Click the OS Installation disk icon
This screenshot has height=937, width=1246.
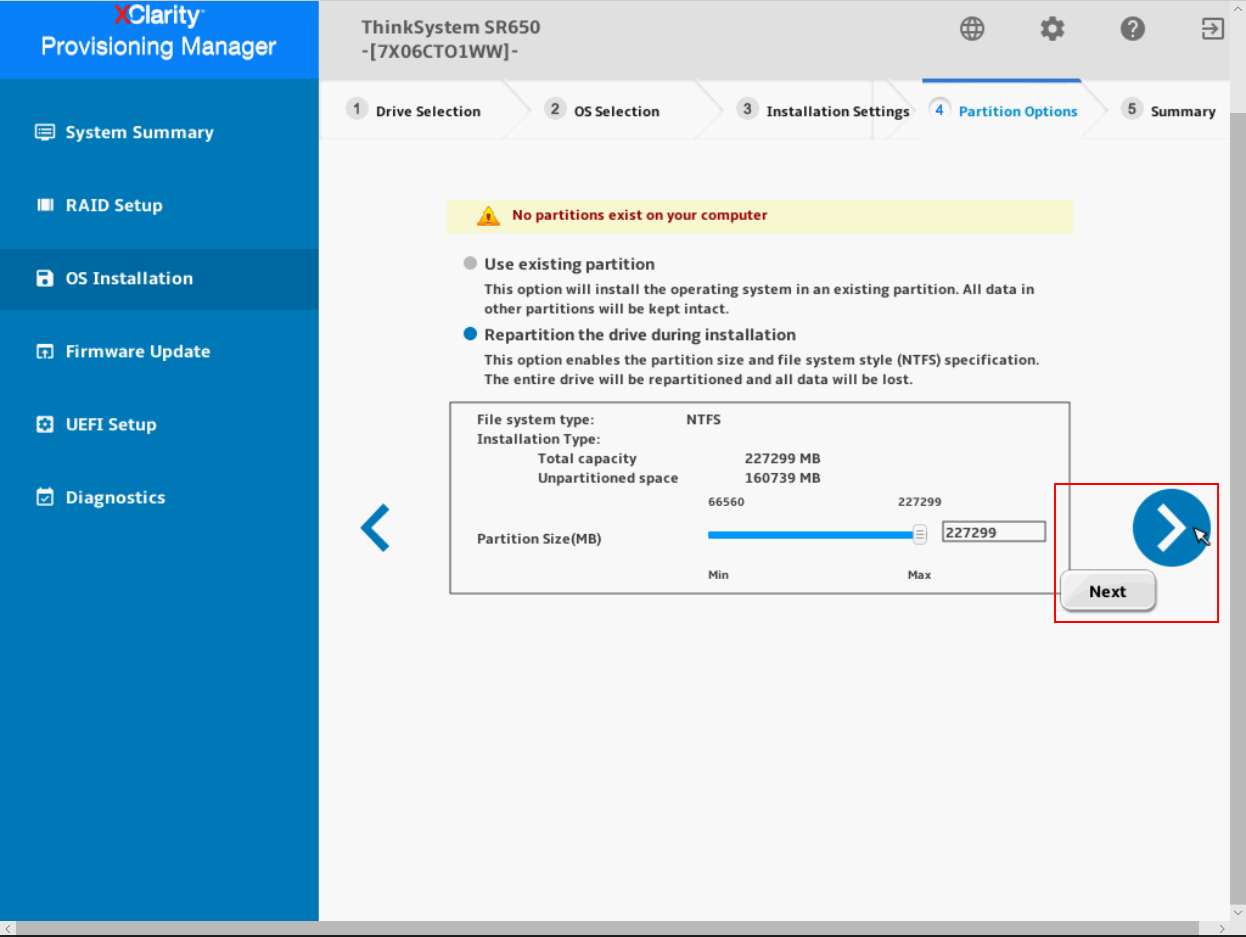[x=44, y=278]
